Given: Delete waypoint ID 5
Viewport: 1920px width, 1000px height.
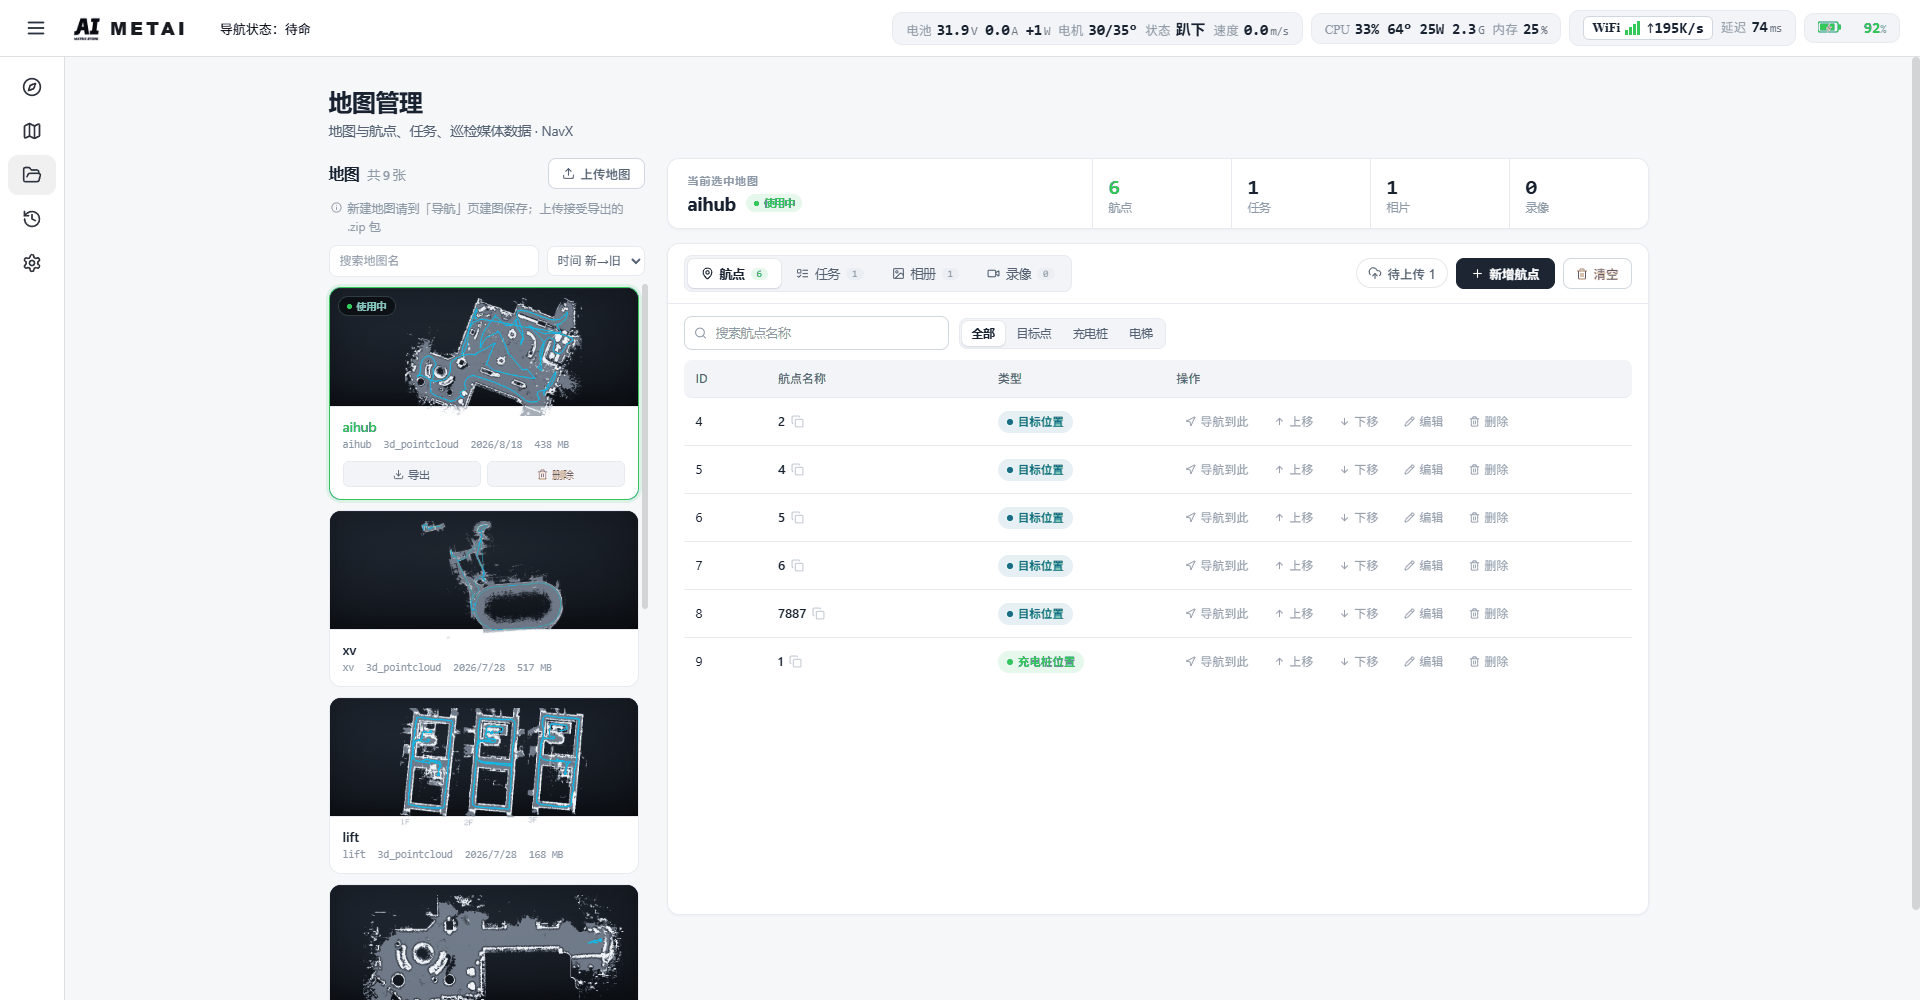Looking at the screenshot, I should [1489, 470].
